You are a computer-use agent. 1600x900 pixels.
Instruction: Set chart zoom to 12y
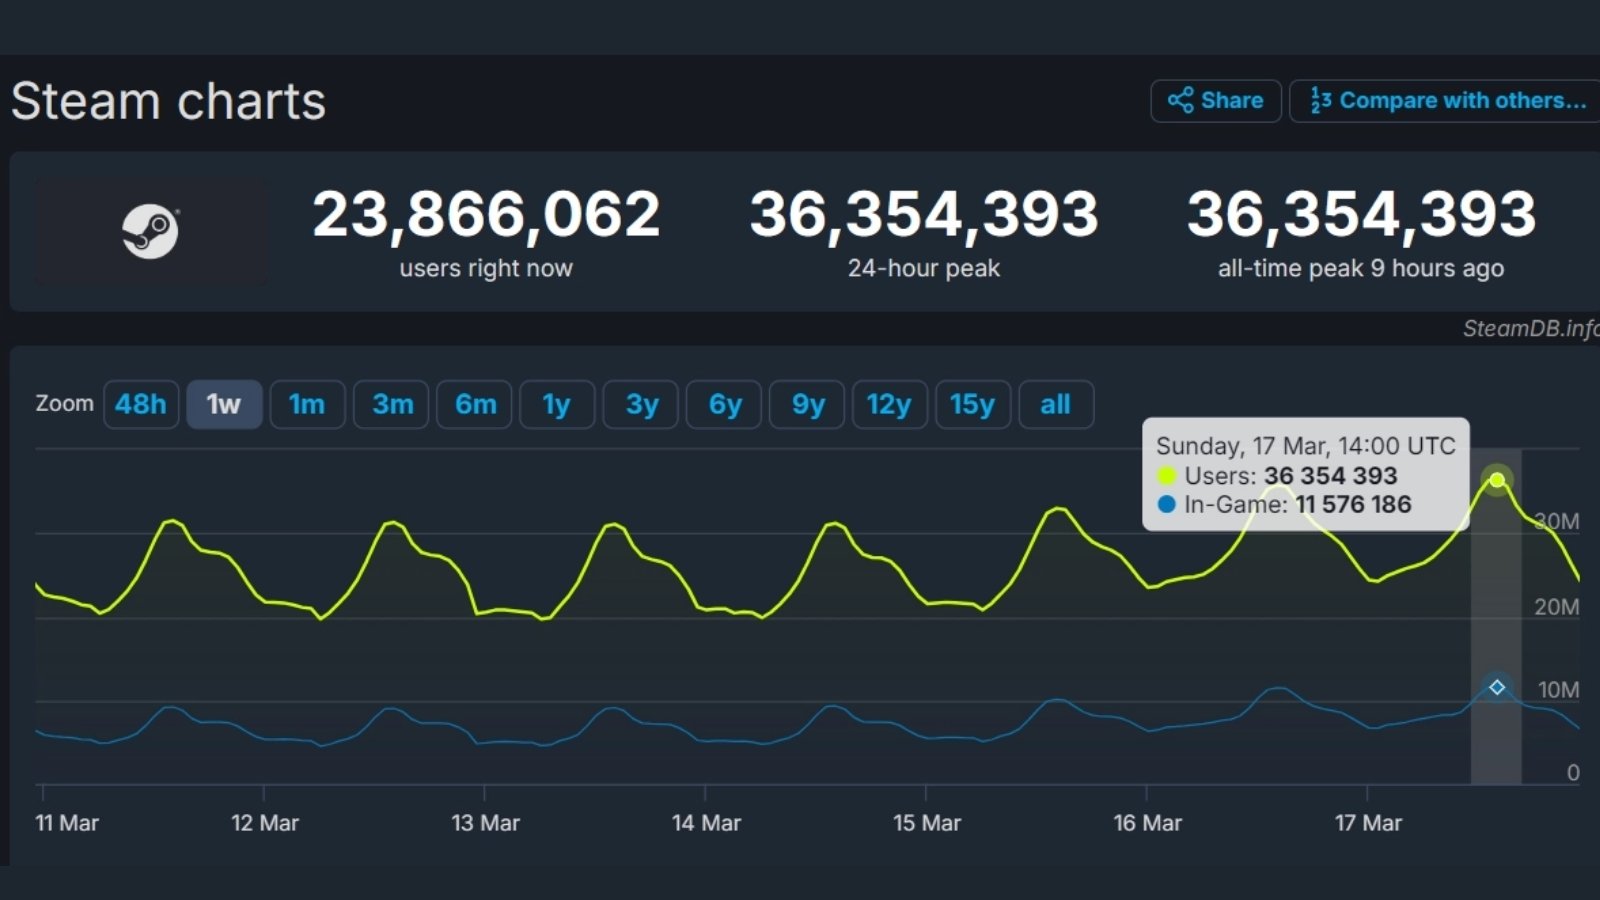(890, 404)
